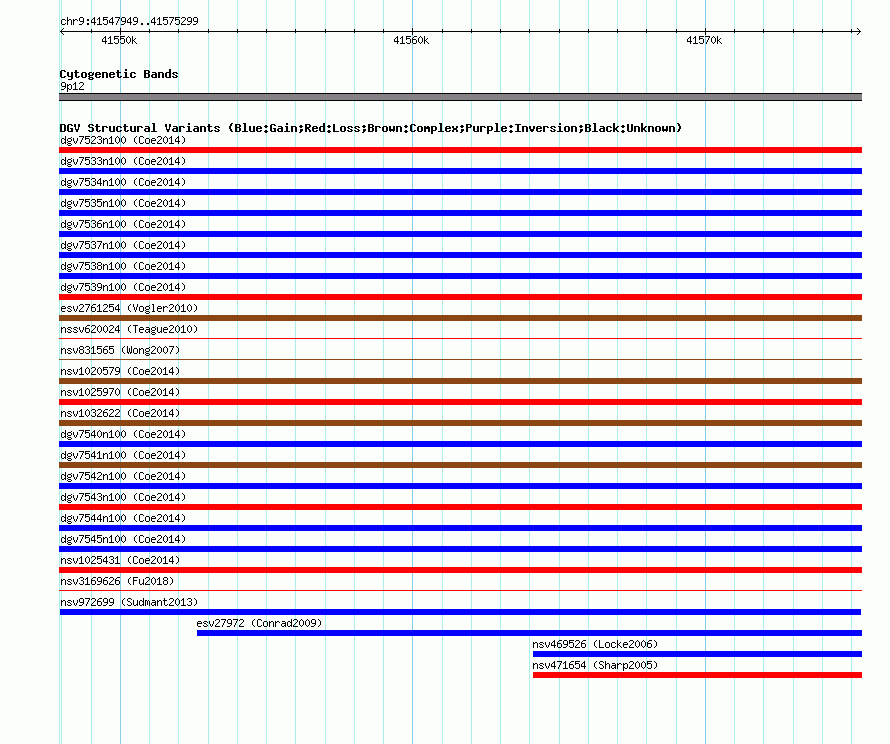Click the blue bar under esv27972
Viewport: 890px width, 744px height.
click(x=530, y=633)
